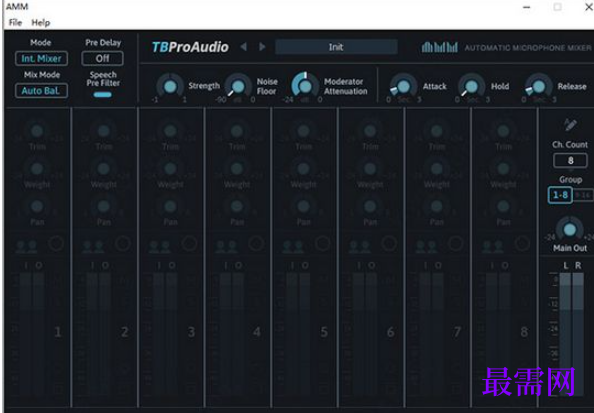Toggle channel 8 circle button
The image size is (594, 413).
(522, 244)
